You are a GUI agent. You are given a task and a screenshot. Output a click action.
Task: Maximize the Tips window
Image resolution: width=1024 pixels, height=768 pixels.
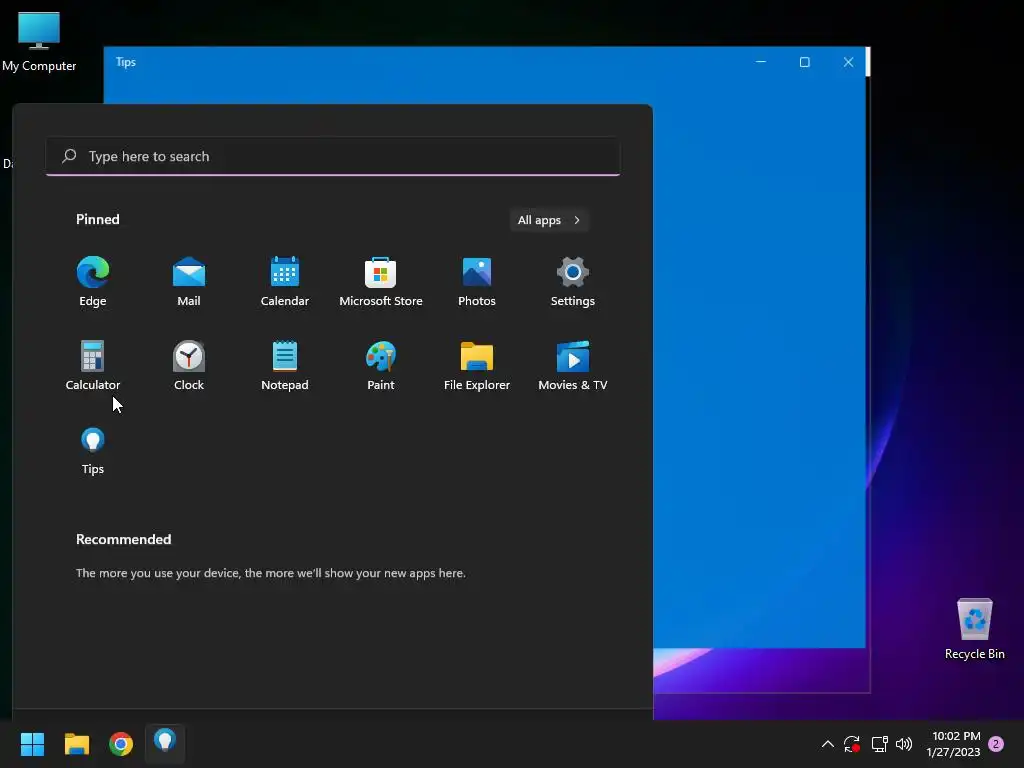805,62
